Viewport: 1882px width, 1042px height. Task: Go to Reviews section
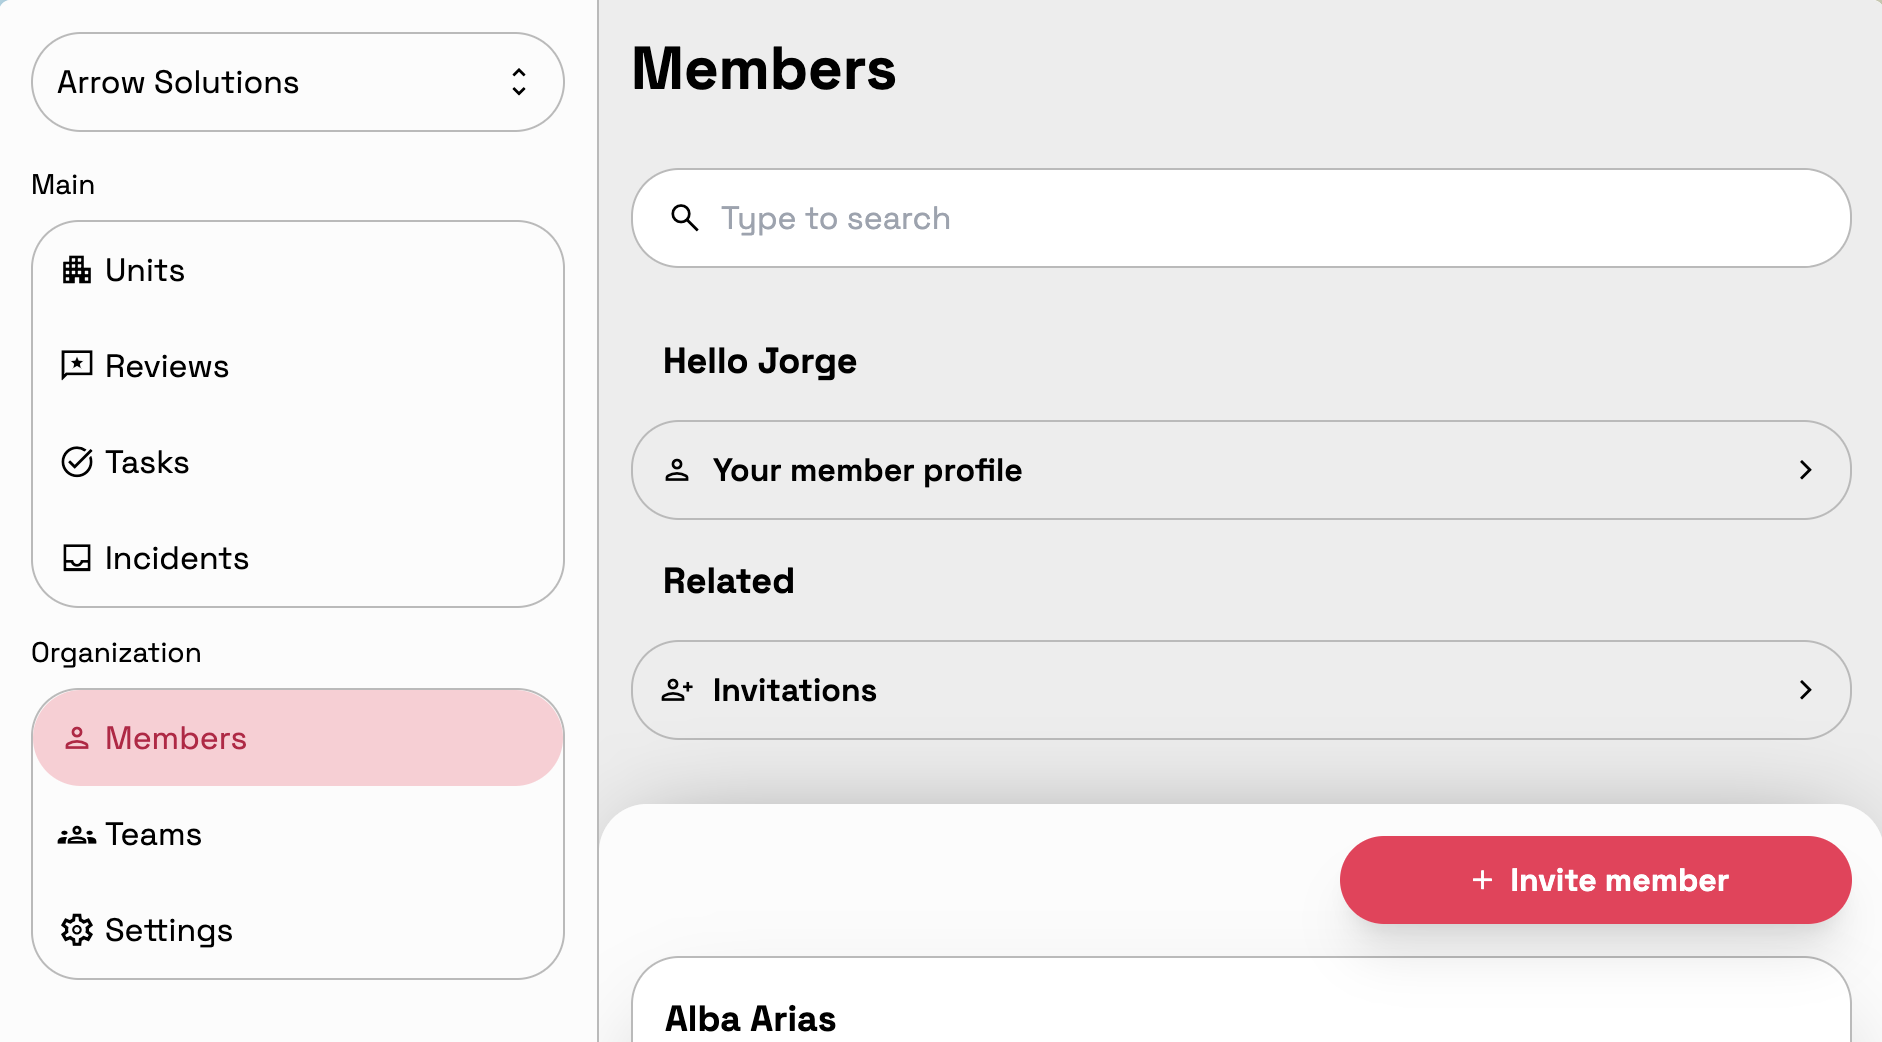(x=298, y=366)
